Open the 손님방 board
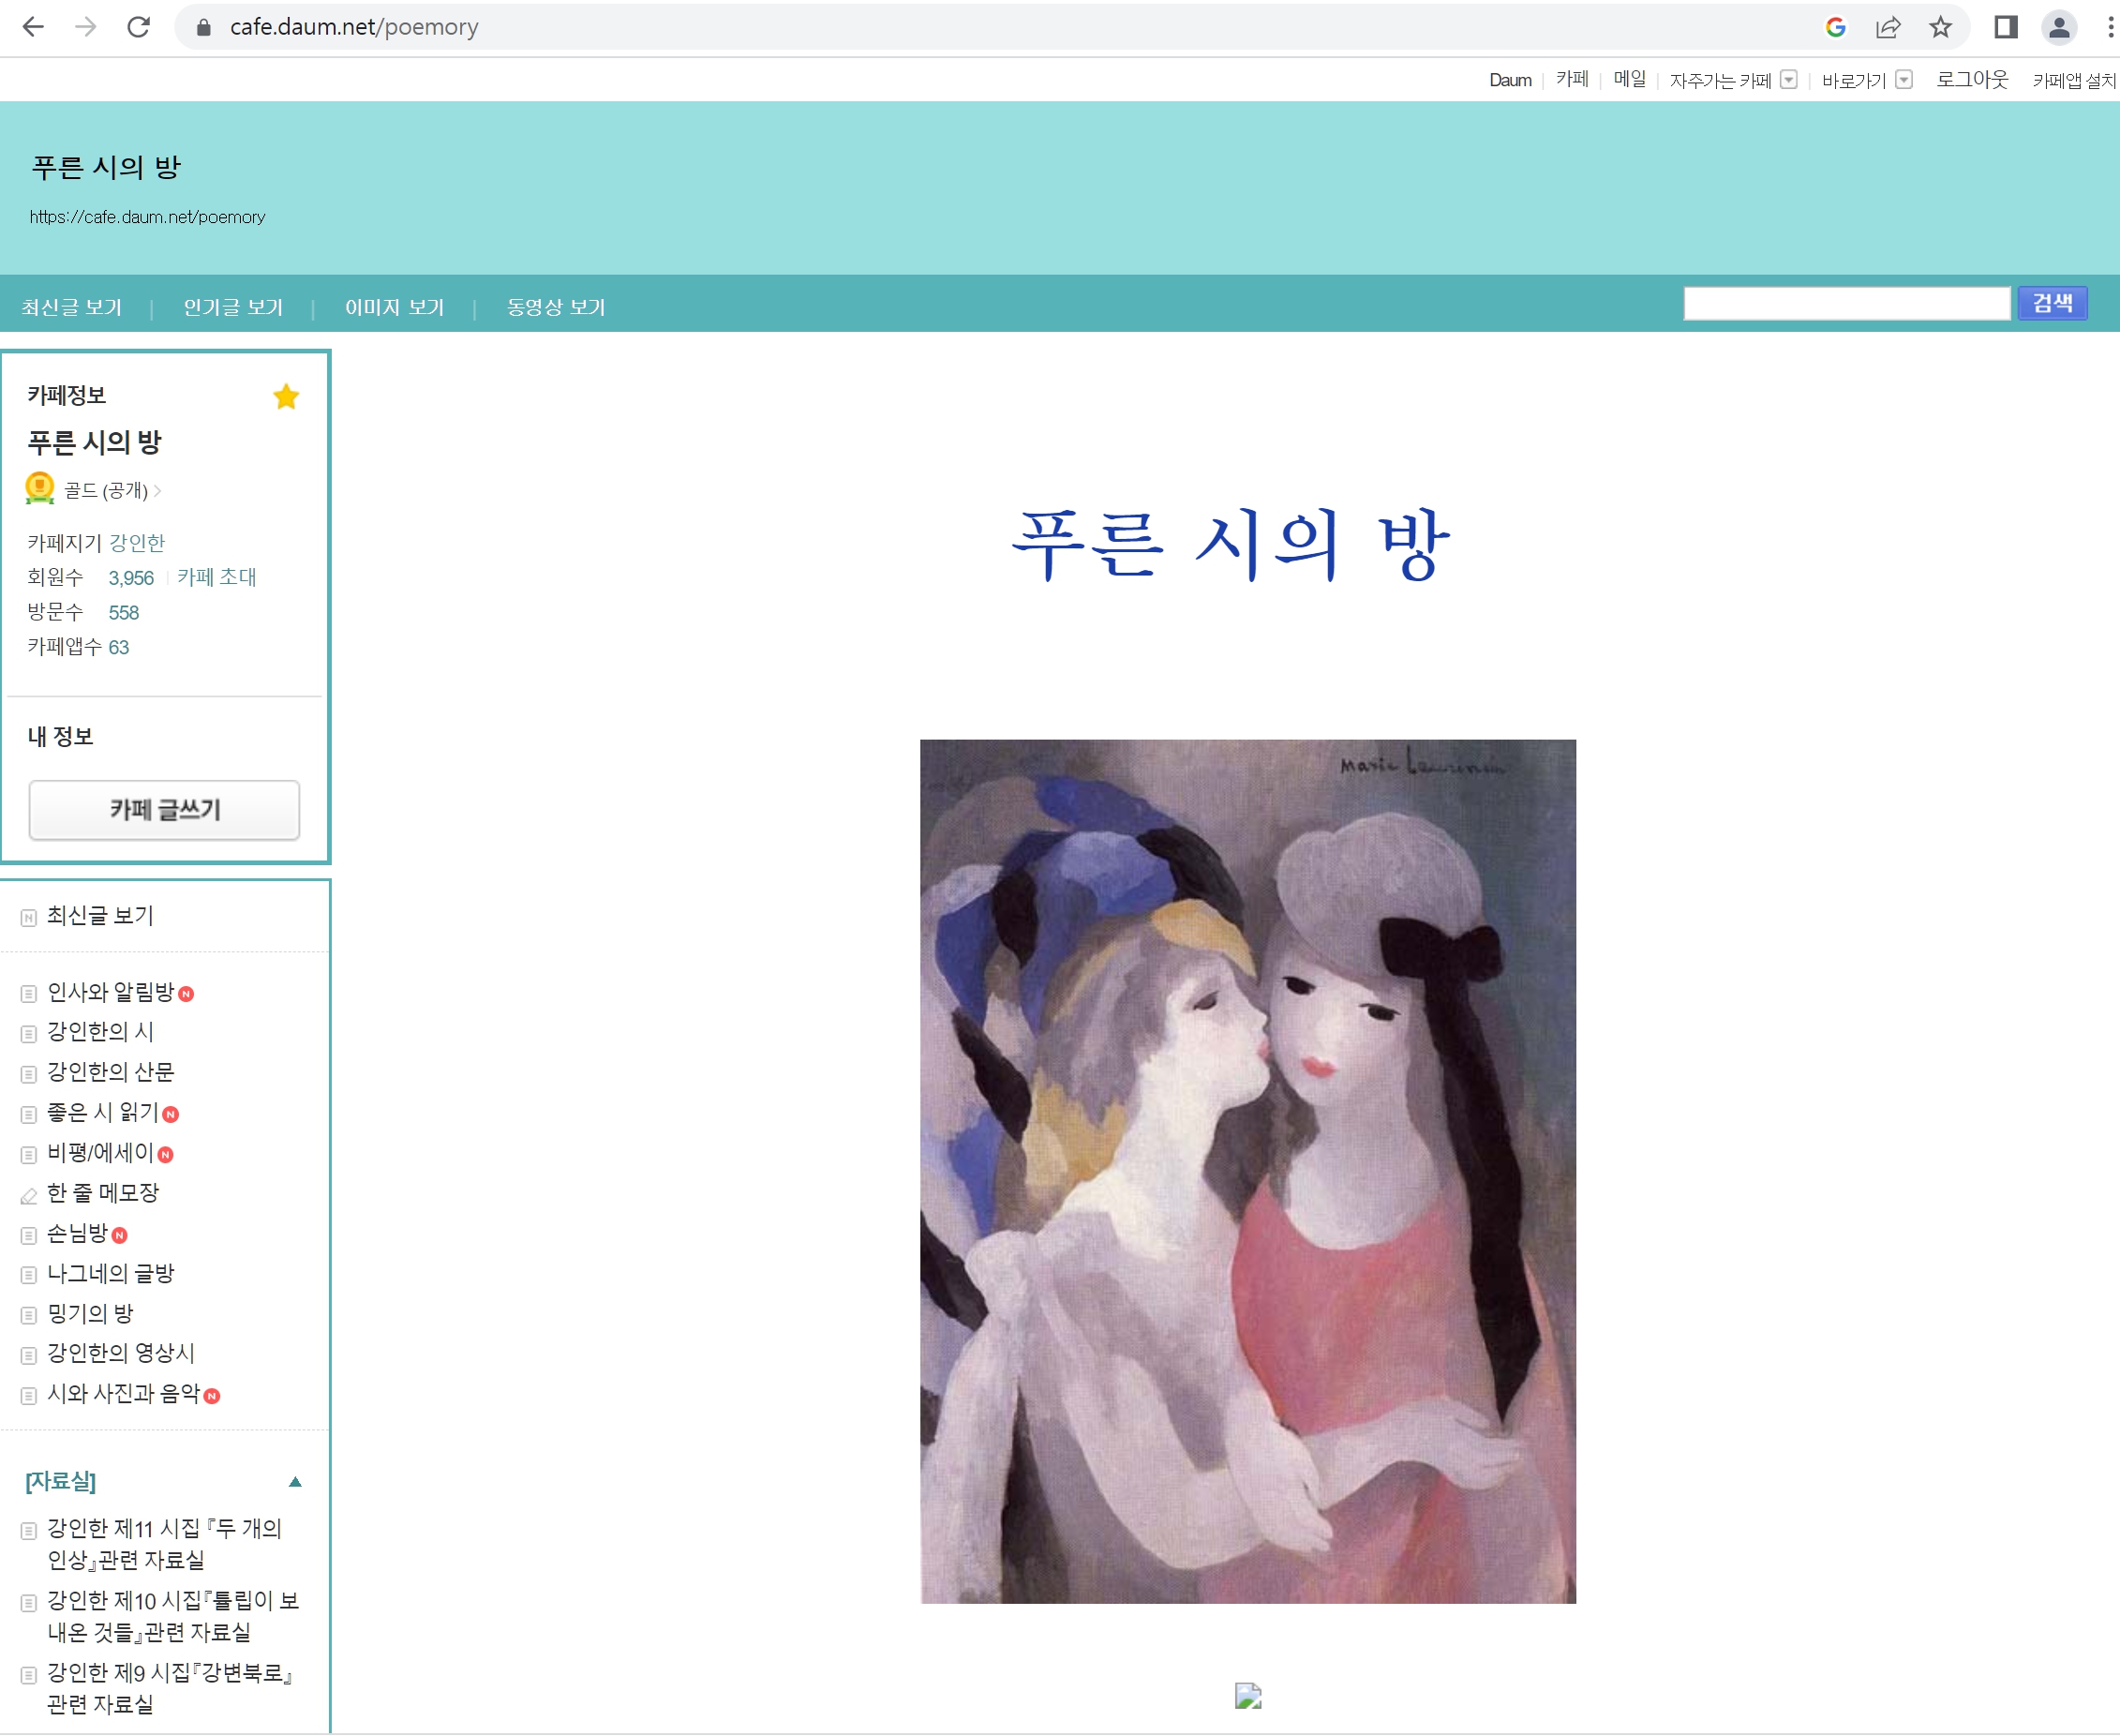The image size is (2120, 1736). click(78, 1233)
